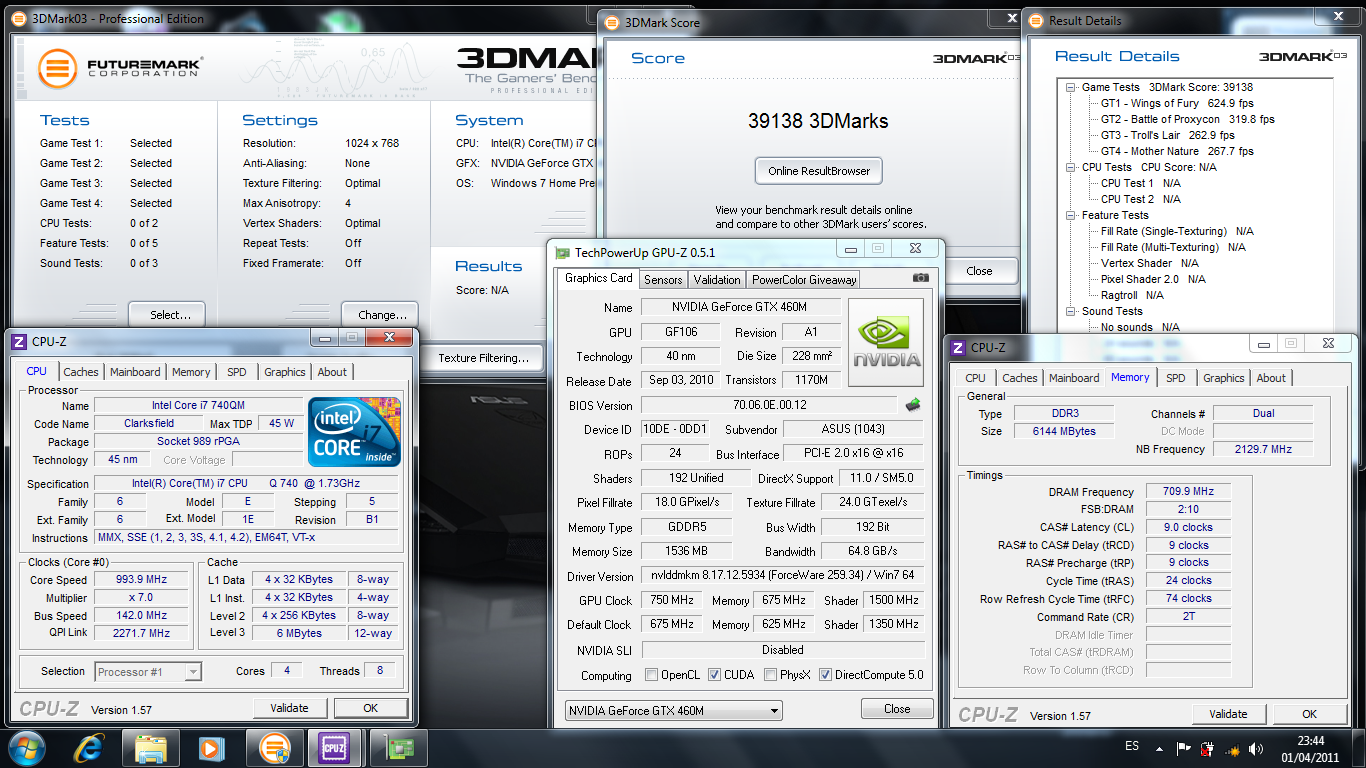Click the Texture Filtering... button
Screen dimensions: 1366x768
[484, 358]
